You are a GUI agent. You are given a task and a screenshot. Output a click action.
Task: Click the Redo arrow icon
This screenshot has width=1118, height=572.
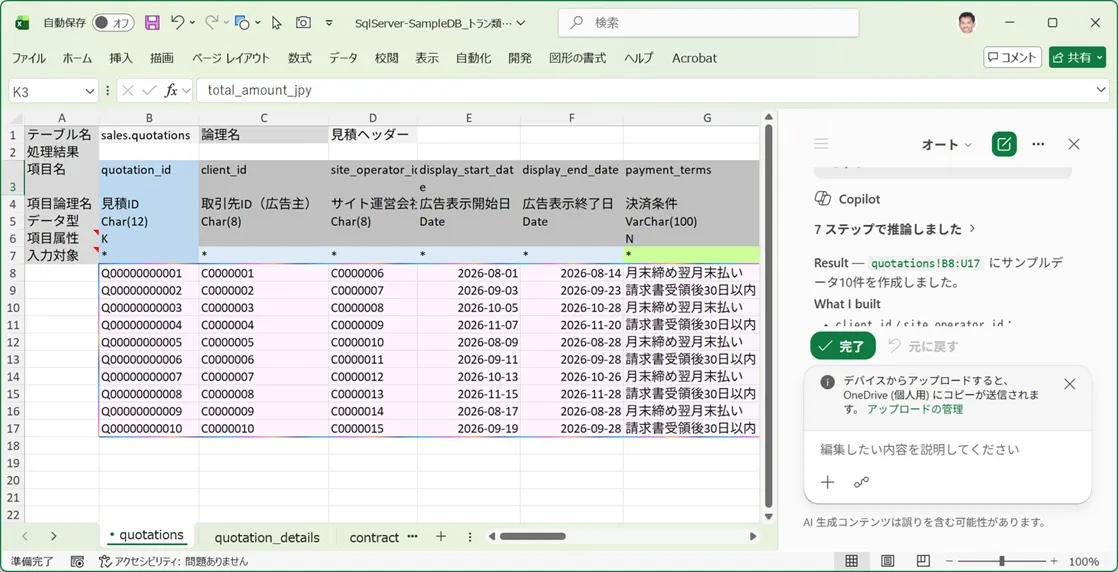(212, 23)
